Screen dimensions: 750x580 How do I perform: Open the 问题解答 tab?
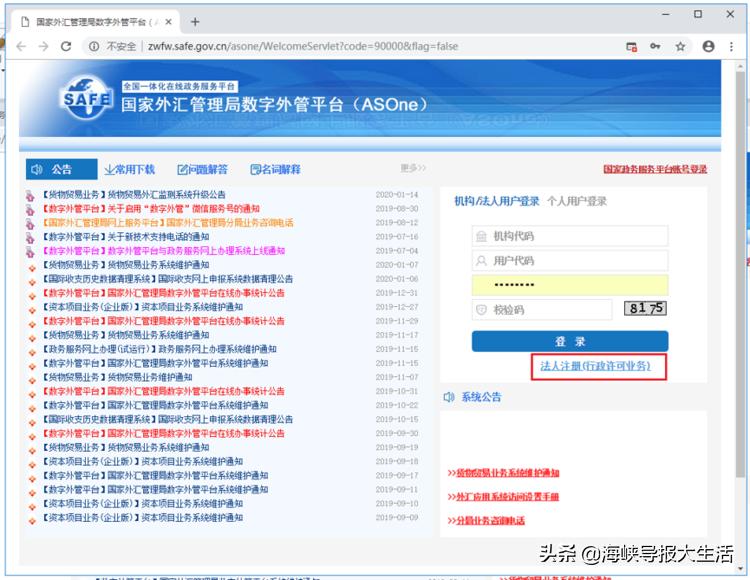(202, 169)
